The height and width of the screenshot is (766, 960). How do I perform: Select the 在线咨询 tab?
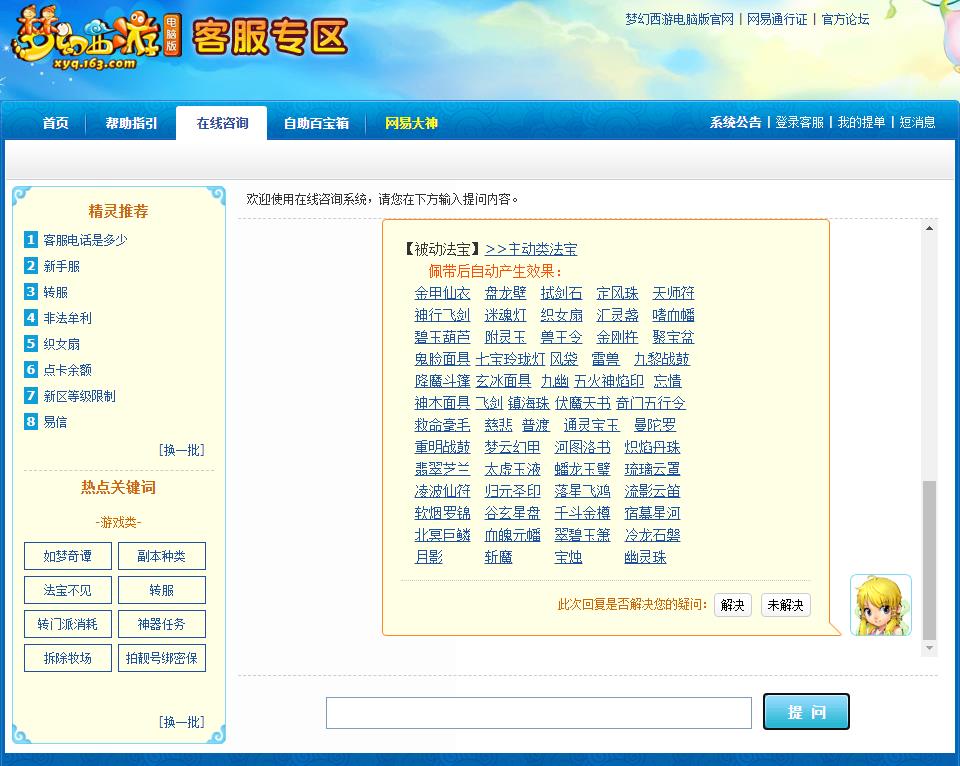click(222, 123)
